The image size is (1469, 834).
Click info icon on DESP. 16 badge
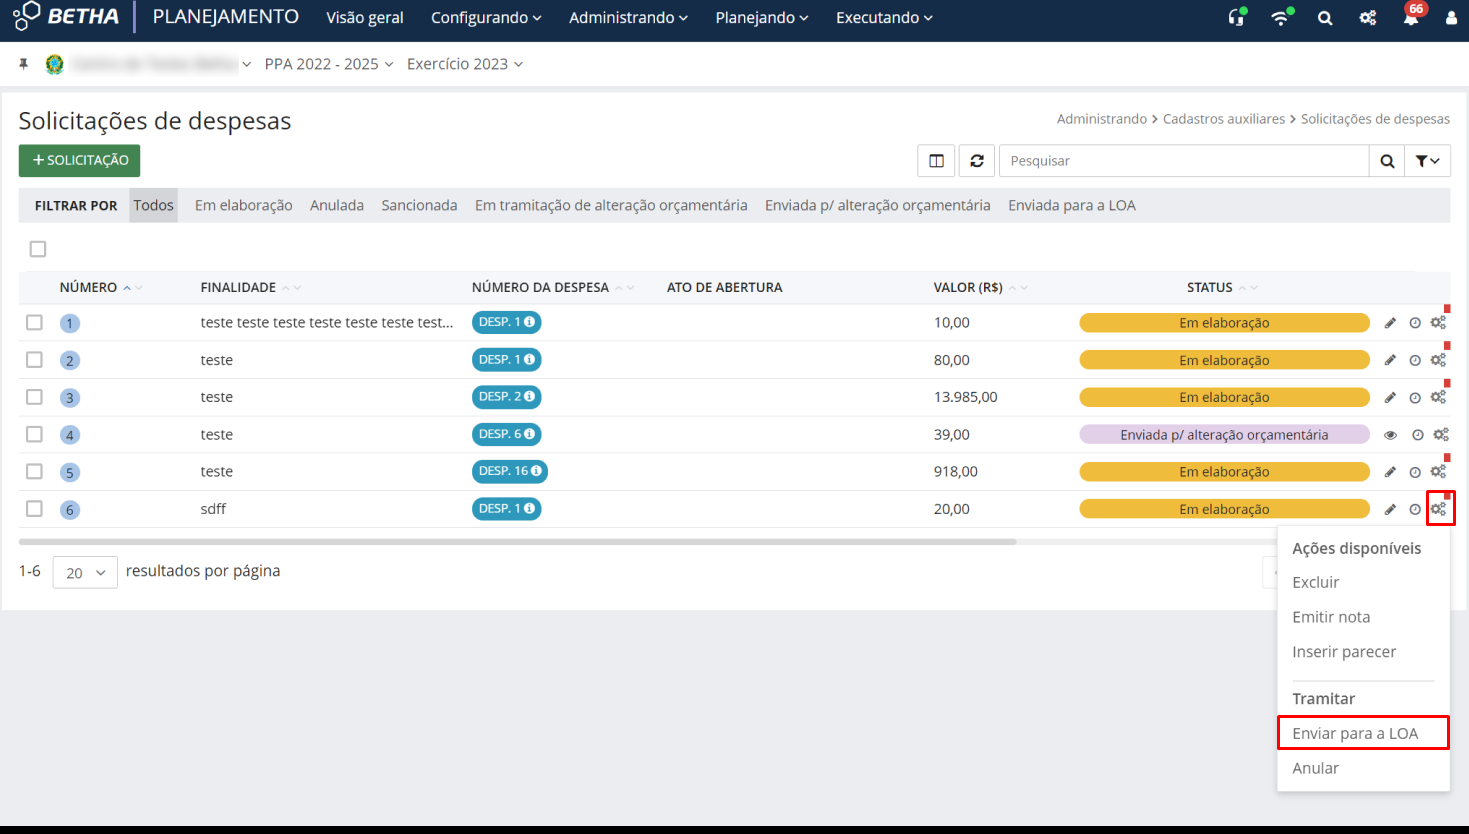(x=536, y=471)
